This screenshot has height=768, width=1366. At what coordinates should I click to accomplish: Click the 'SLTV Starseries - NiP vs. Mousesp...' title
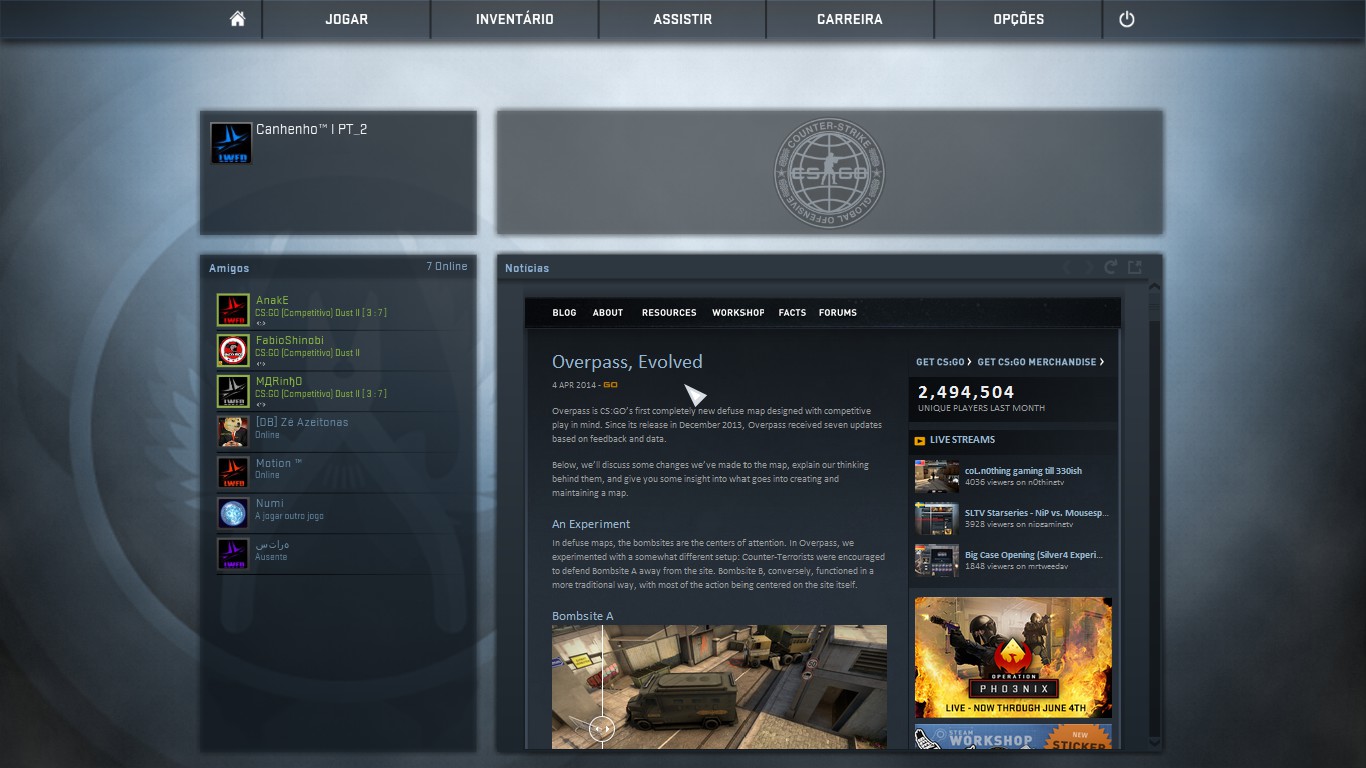pyautogui.click(x=1037, y=513)
